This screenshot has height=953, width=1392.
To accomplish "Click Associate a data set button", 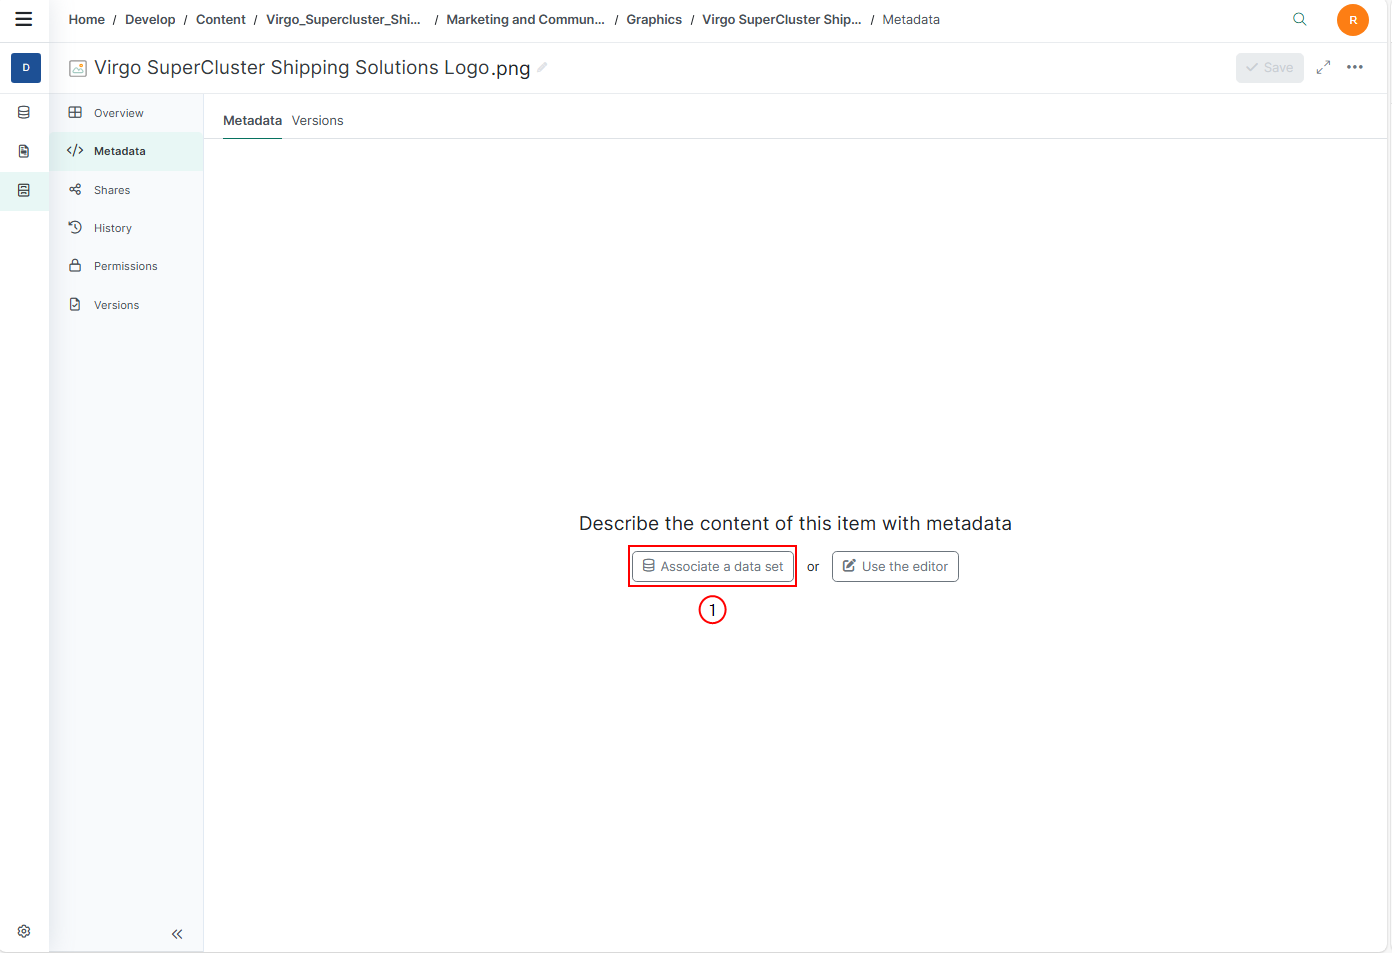I will coord(712,567).
